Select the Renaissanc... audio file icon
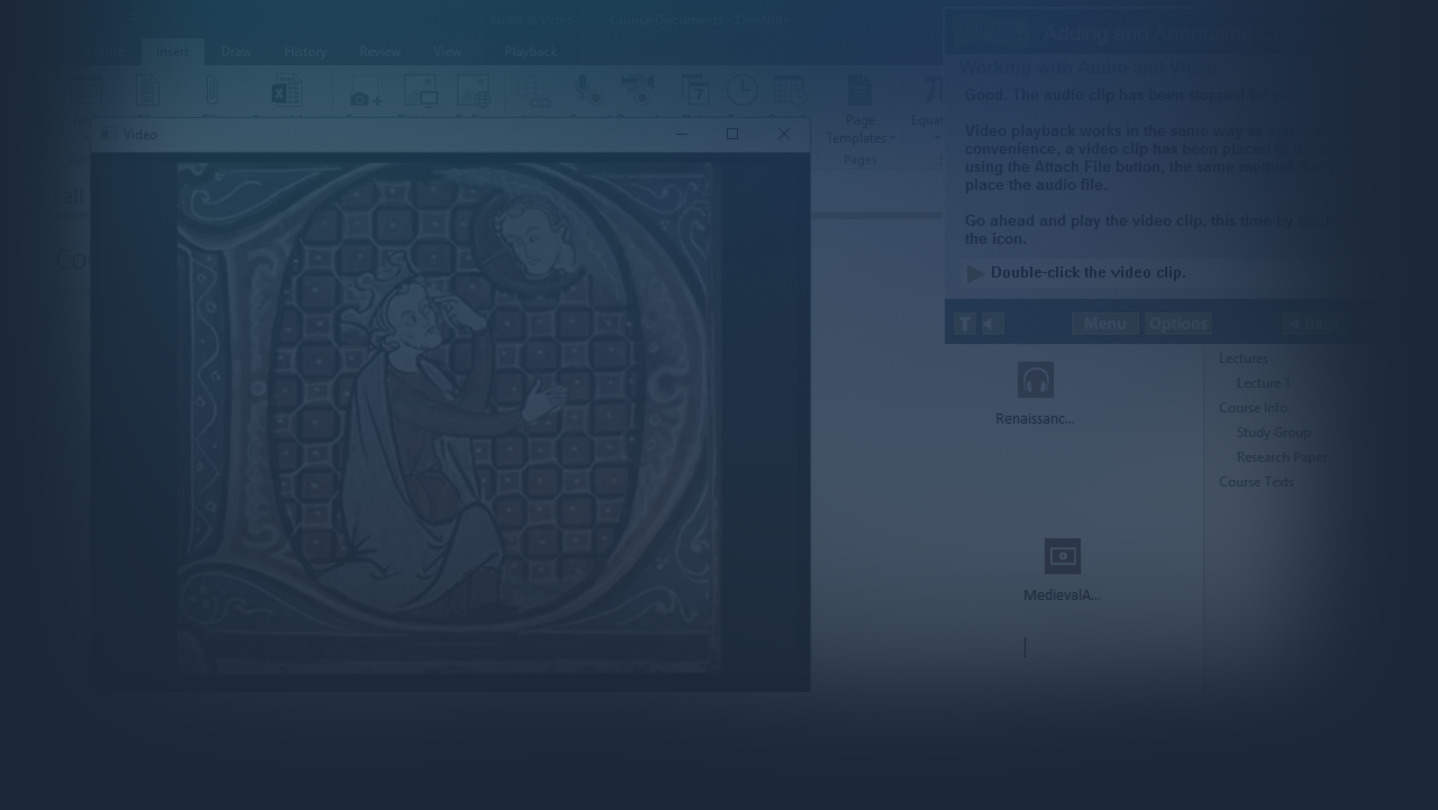Screen dimensions: 1438x810 point(1035,380)
